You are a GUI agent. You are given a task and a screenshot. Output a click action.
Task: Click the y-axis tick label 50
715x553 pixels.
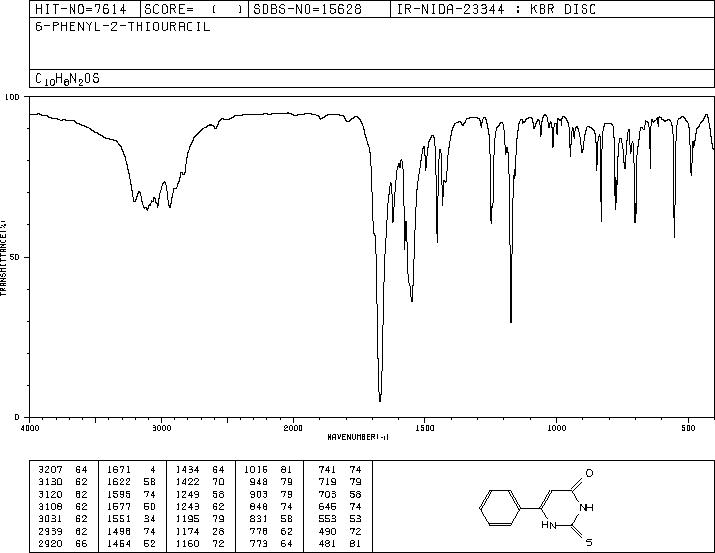coord(15,257)
